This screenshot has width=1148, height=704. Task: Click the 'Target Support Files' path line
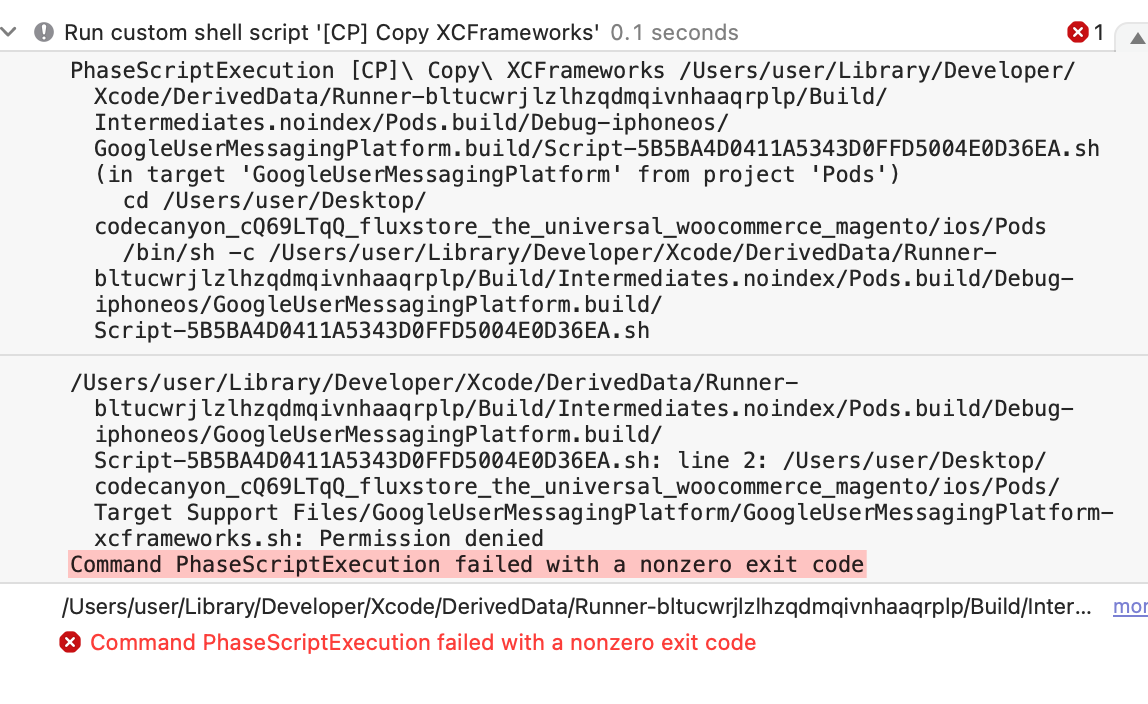[603, 513]
